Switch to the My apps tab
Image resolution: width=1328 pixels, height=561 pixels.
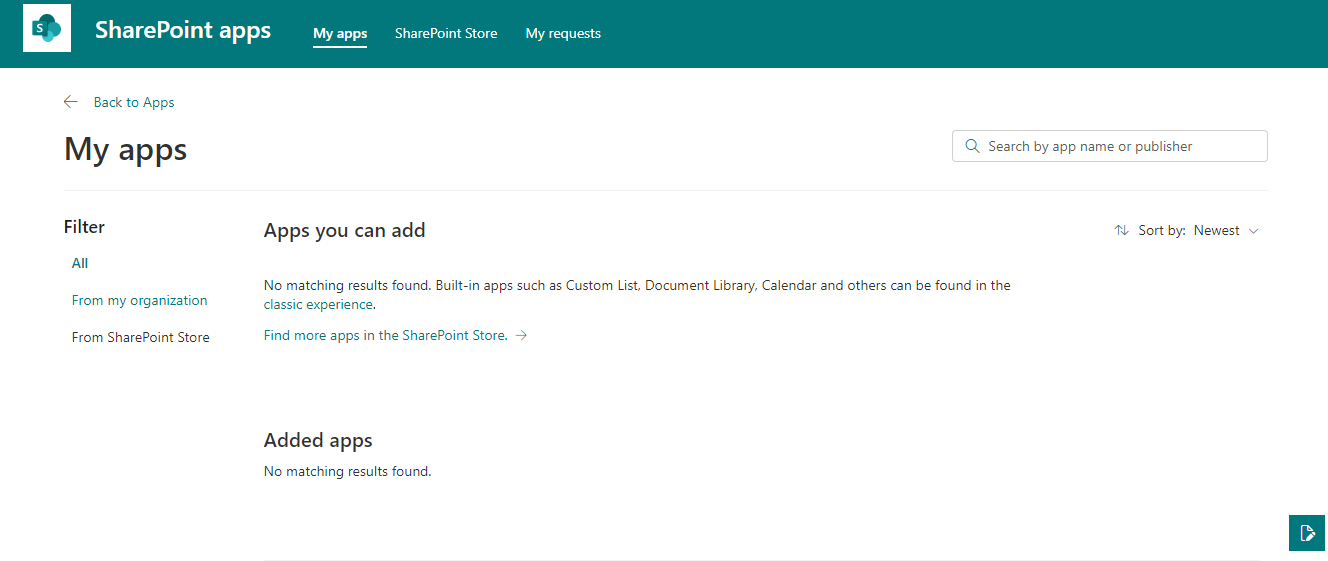click(x=340, y=33)
